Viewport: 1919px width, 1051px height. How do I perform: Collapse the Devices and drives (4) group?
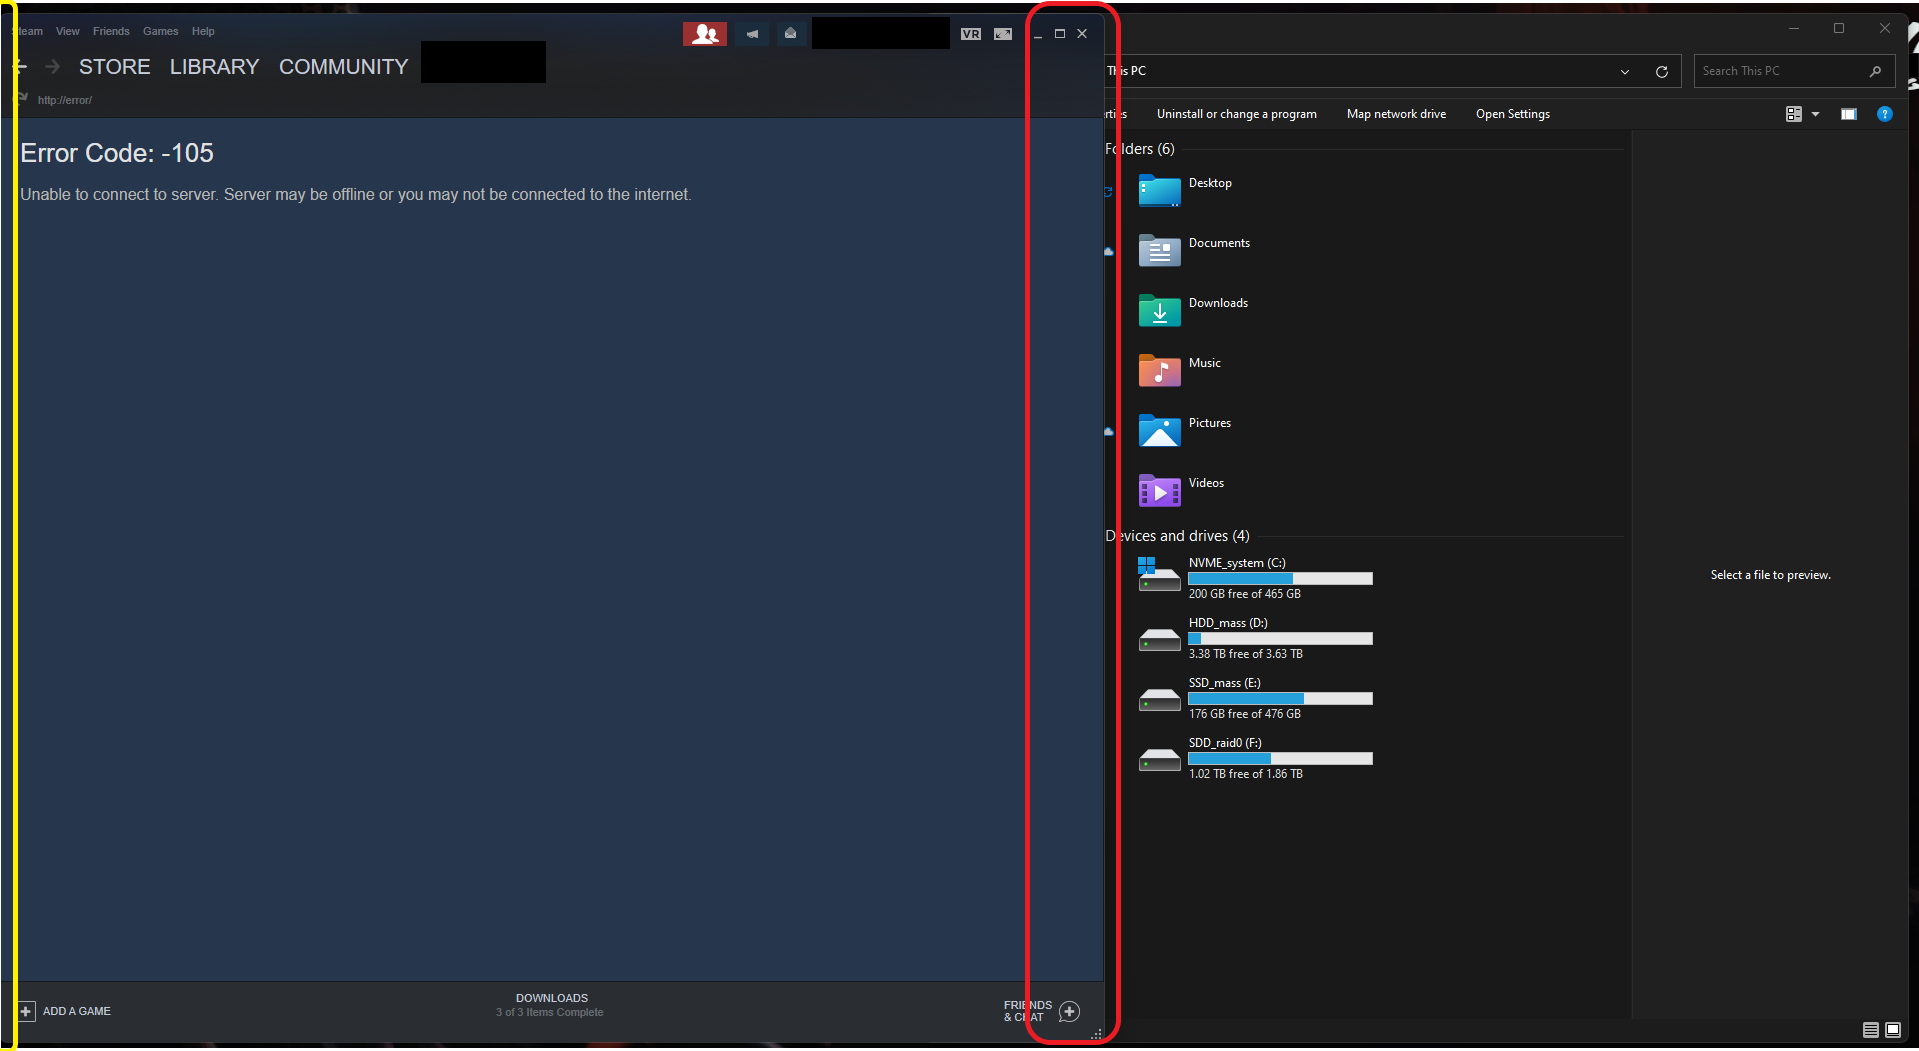pos(1178,536)
